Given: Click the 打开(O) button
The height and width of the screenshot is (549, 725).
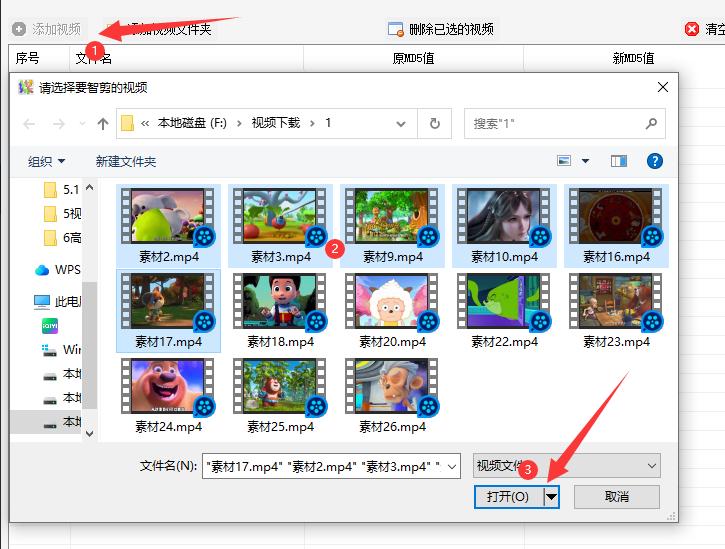Looking at the screenshot, I should click(x=509, y=497).
